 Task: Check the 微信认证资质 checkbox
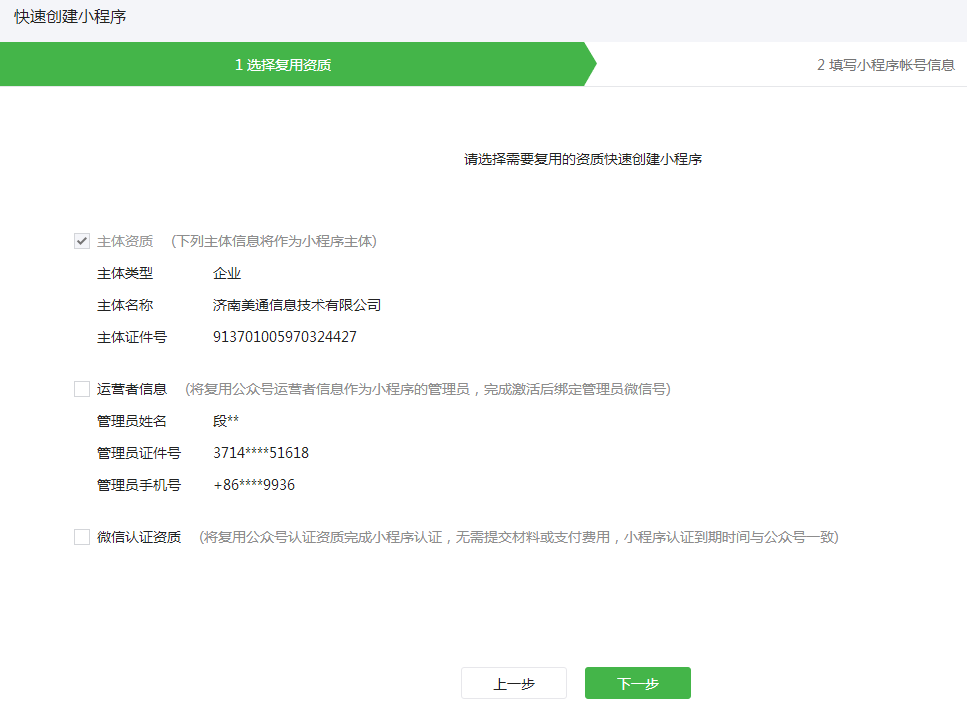pyautogui.click(x=82, y=537)
